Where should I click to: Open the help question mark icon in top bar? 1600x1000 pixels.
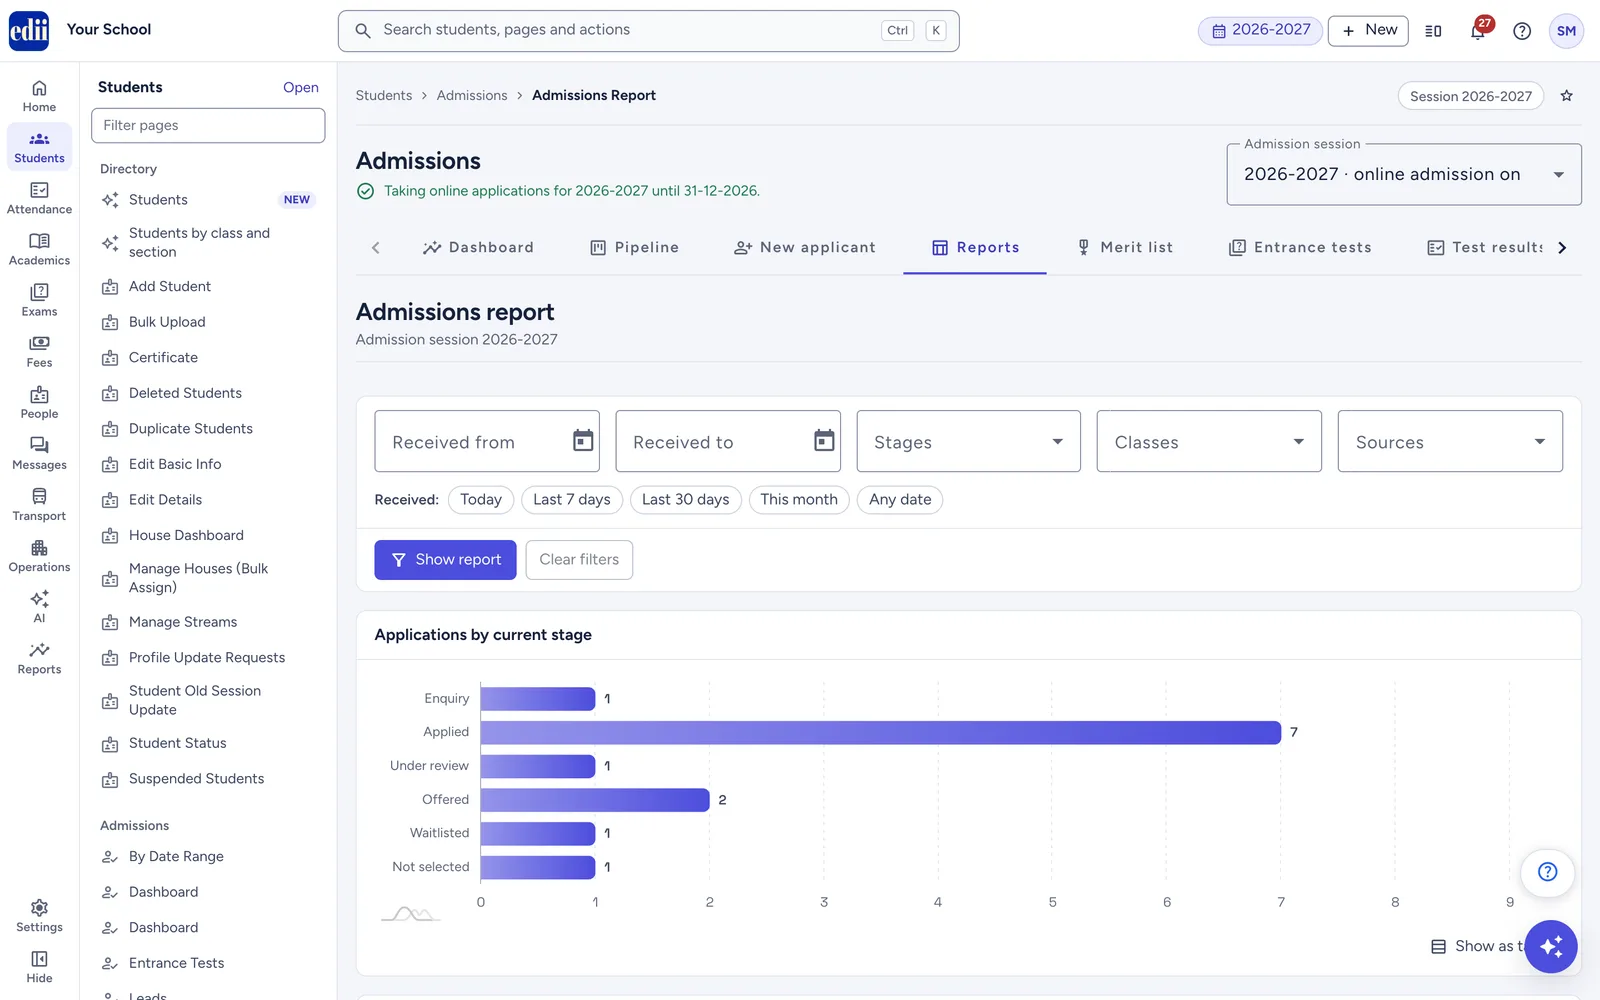click(x=1522, y=31)
